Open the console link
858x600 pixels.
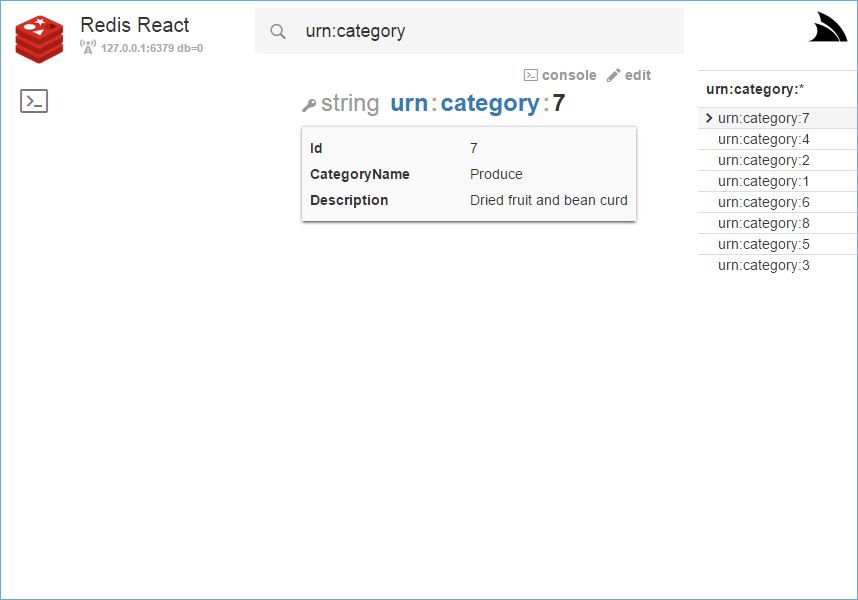(569, 75)
